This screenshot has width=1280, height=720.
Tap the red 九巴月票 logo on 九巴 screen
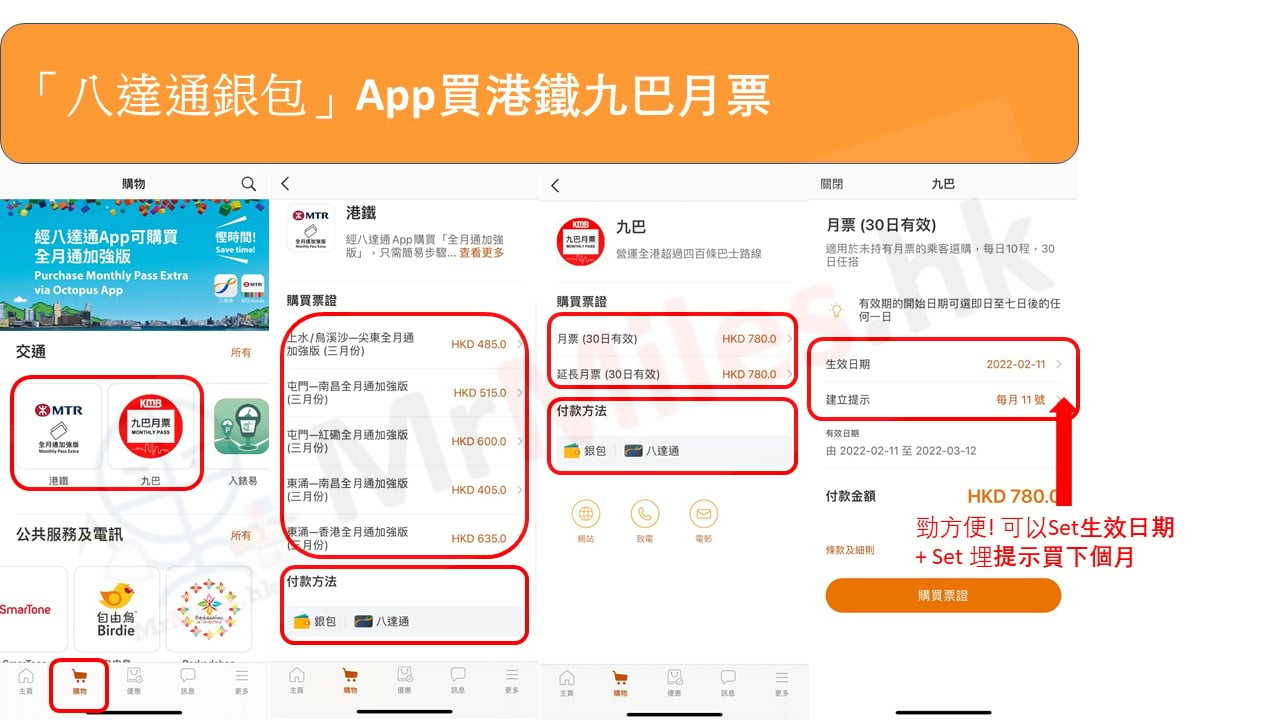581,240
